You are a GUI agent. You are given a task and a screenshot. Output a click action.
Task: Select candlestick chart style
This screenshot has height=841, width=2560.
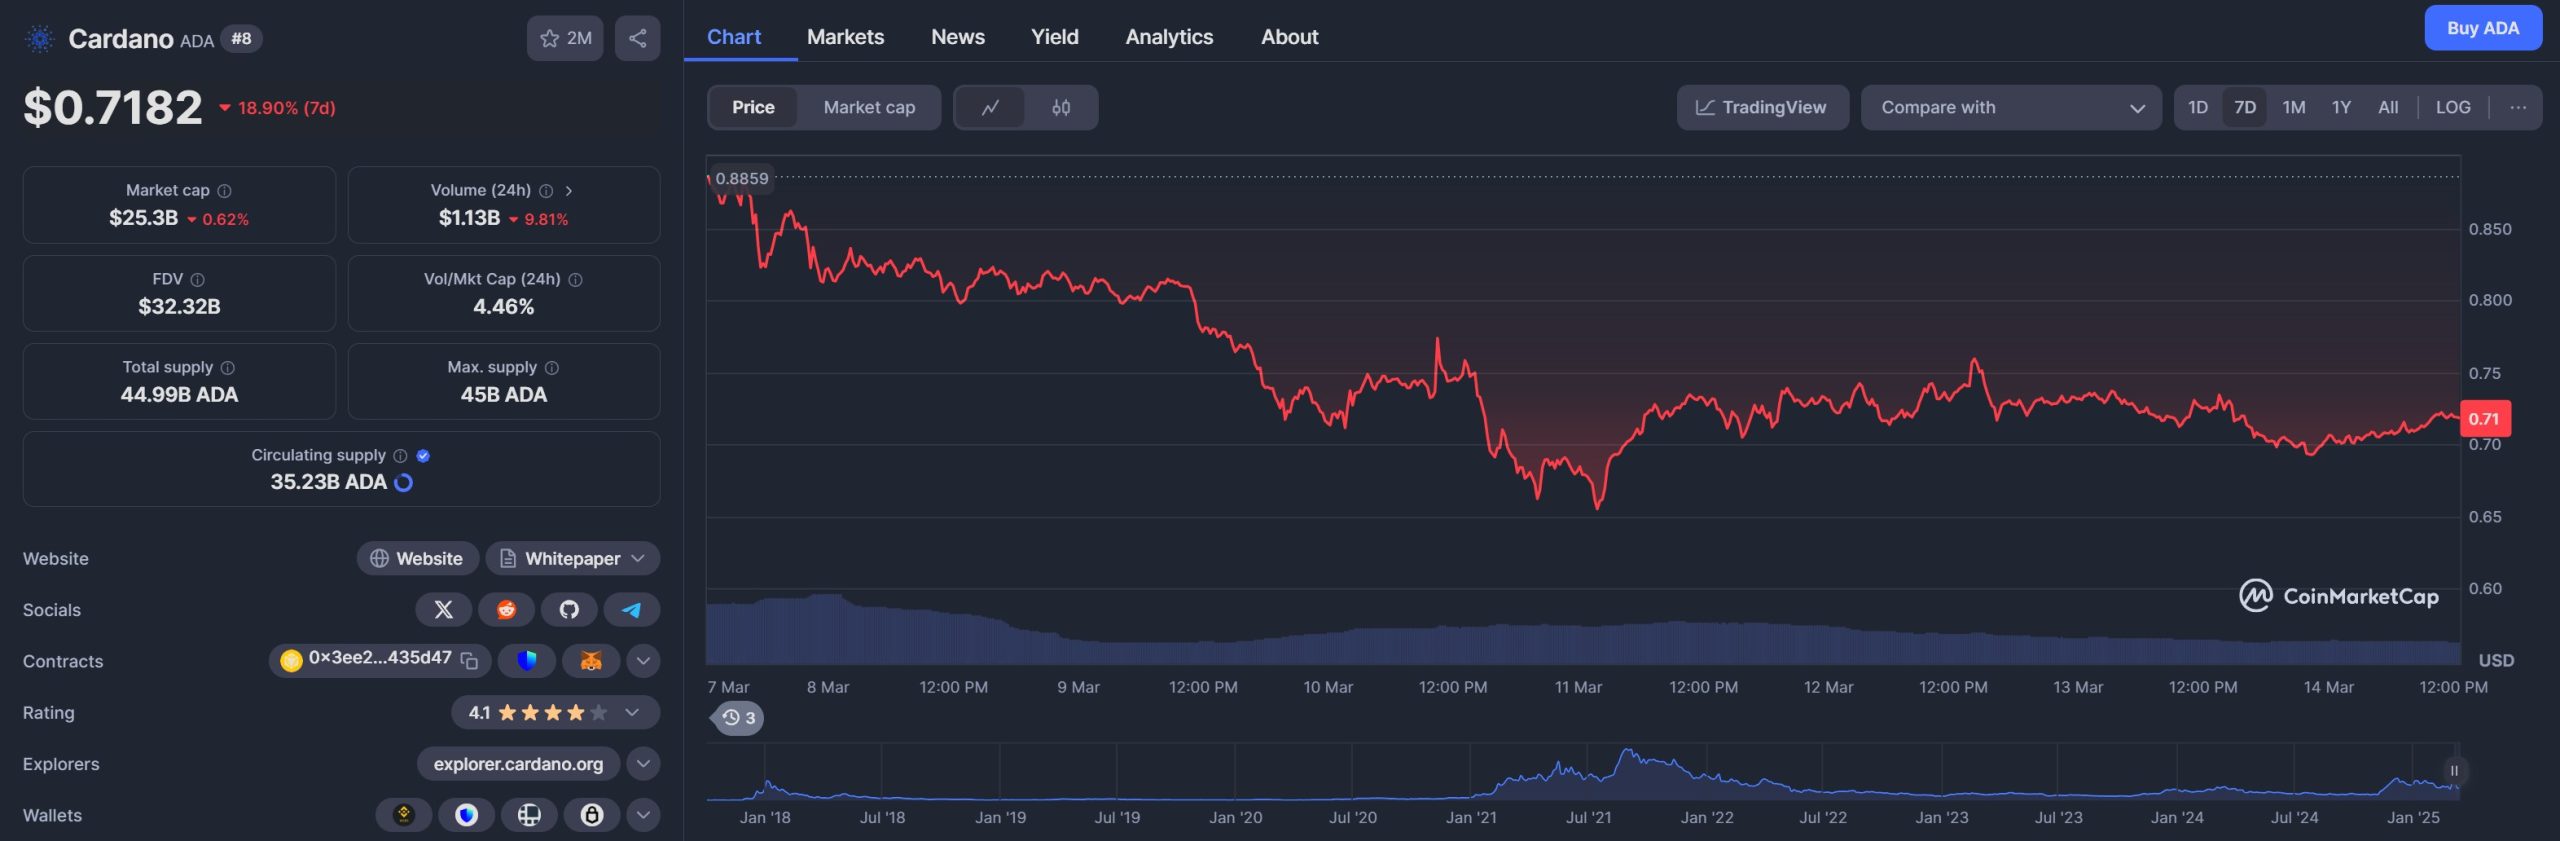(1061, 108)
